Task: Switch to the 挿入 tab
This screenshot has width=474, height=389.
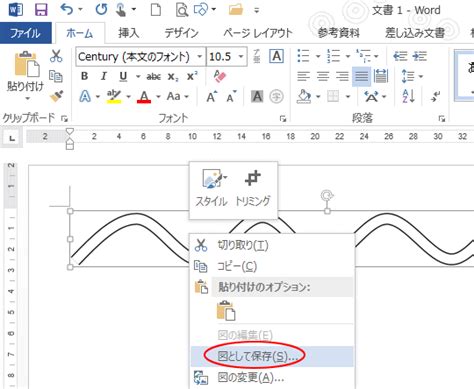Action: (x=128, y=33)
